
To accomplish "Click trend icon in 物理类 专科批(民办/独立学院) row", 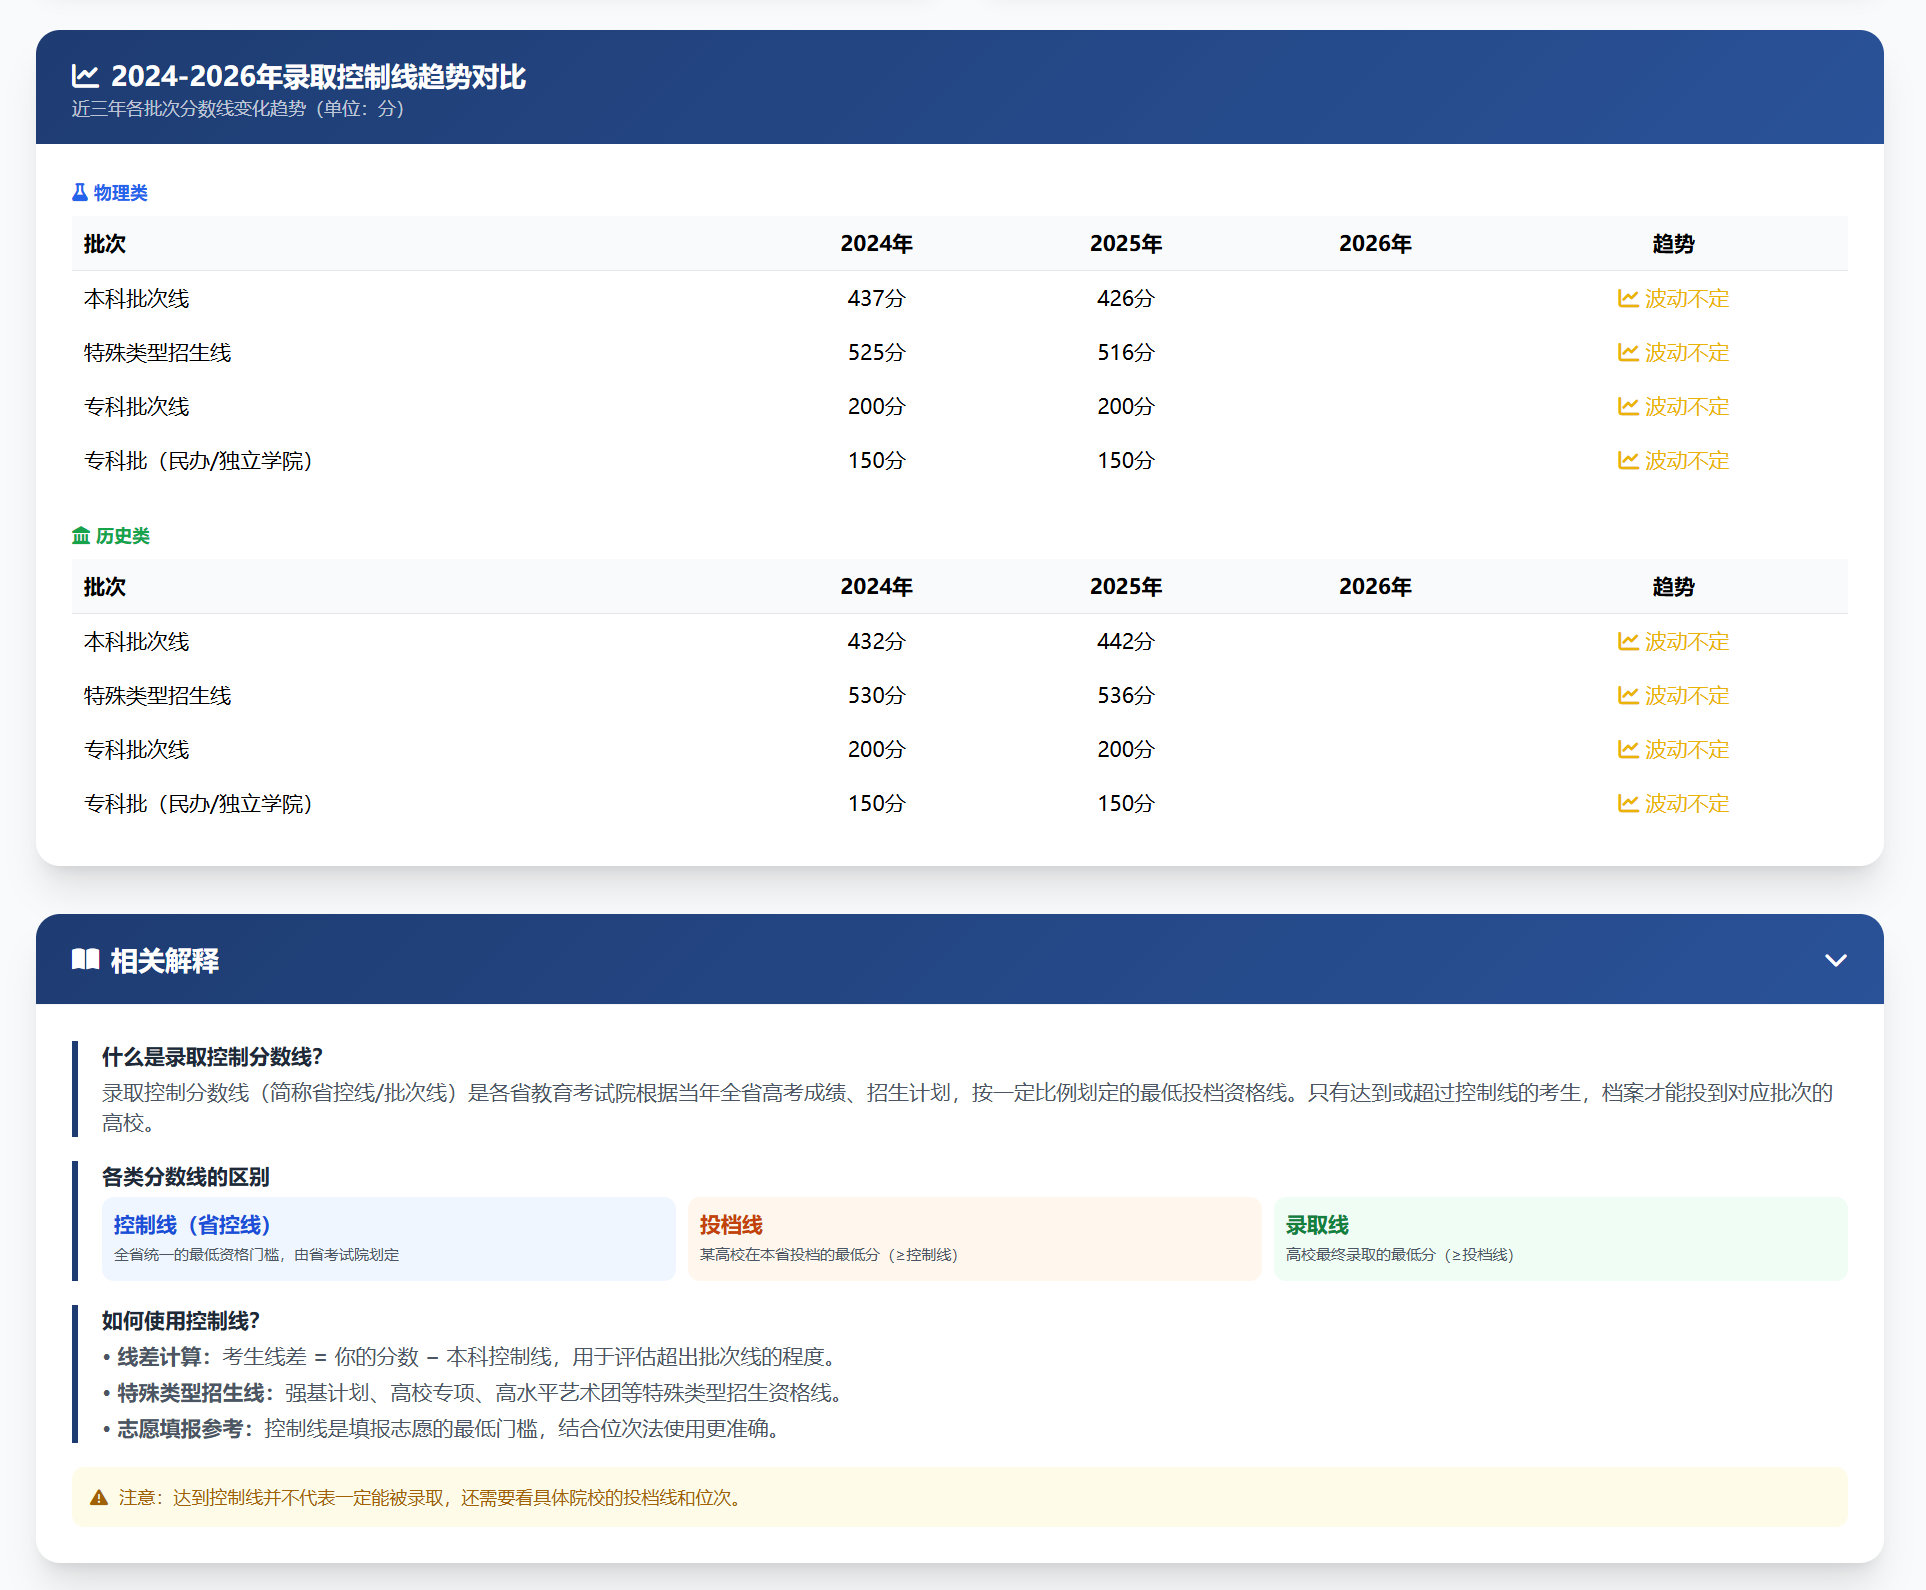I will pos(1628,460).
